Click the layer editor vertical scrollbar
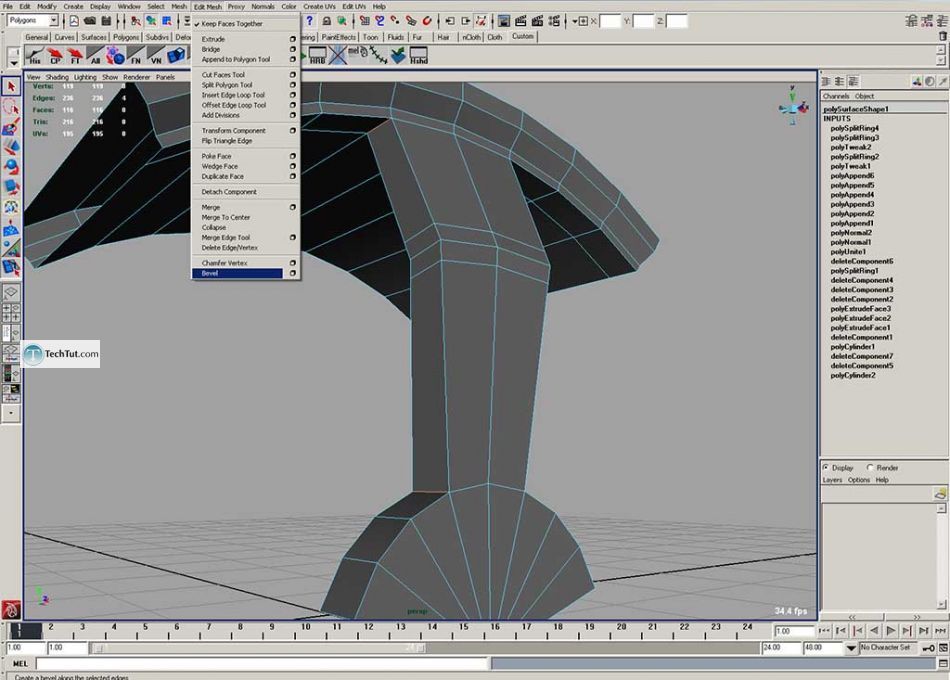 (x=941, y=556)
